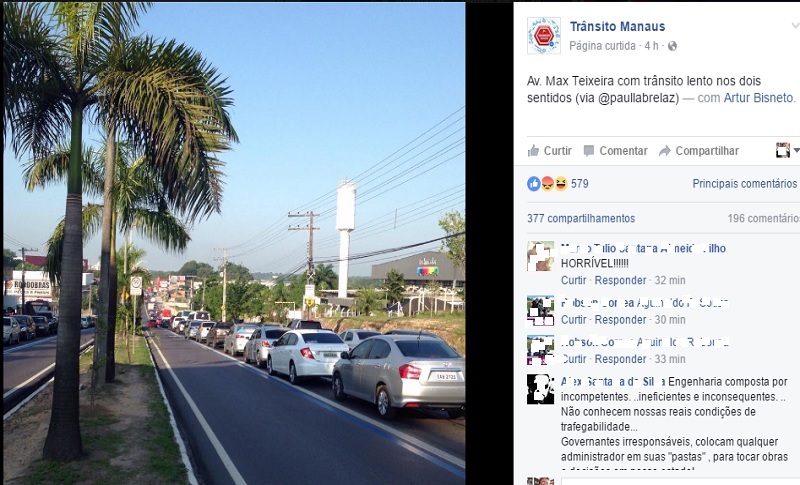800x485 pixels.
Task: Open post options chevron at top right
Action: pyautogui.click(x=795, y=25)
